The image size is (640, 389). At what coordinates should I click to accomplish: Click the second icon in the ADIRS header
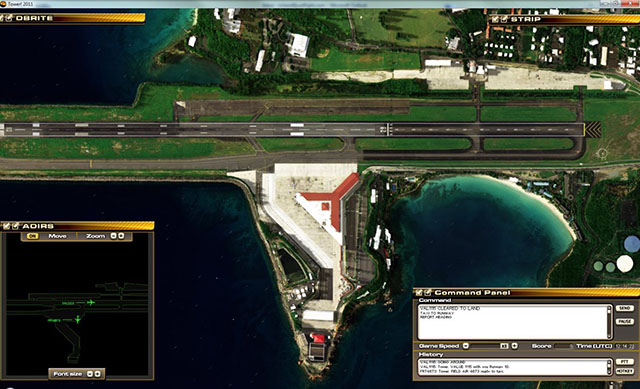tap(15, 226)
